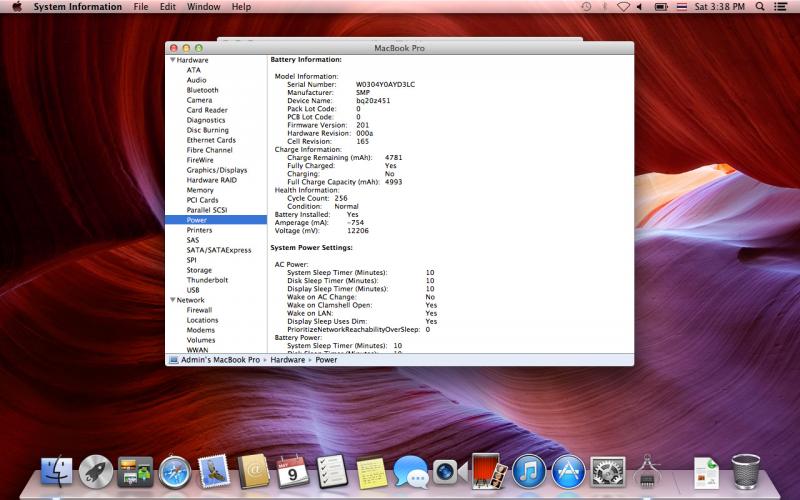This screenshot has width=800, height=500.
Task: Select Camera in the sidebar
Action: pos(199,100)
